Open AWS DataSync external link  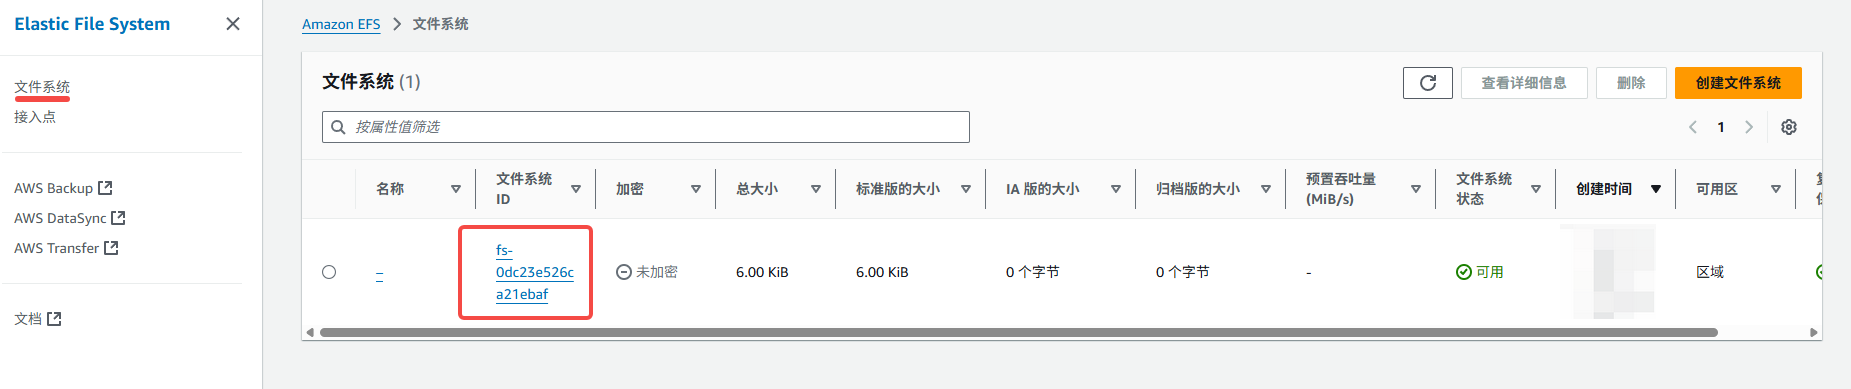pyautogui.click(x=69, y=218)
